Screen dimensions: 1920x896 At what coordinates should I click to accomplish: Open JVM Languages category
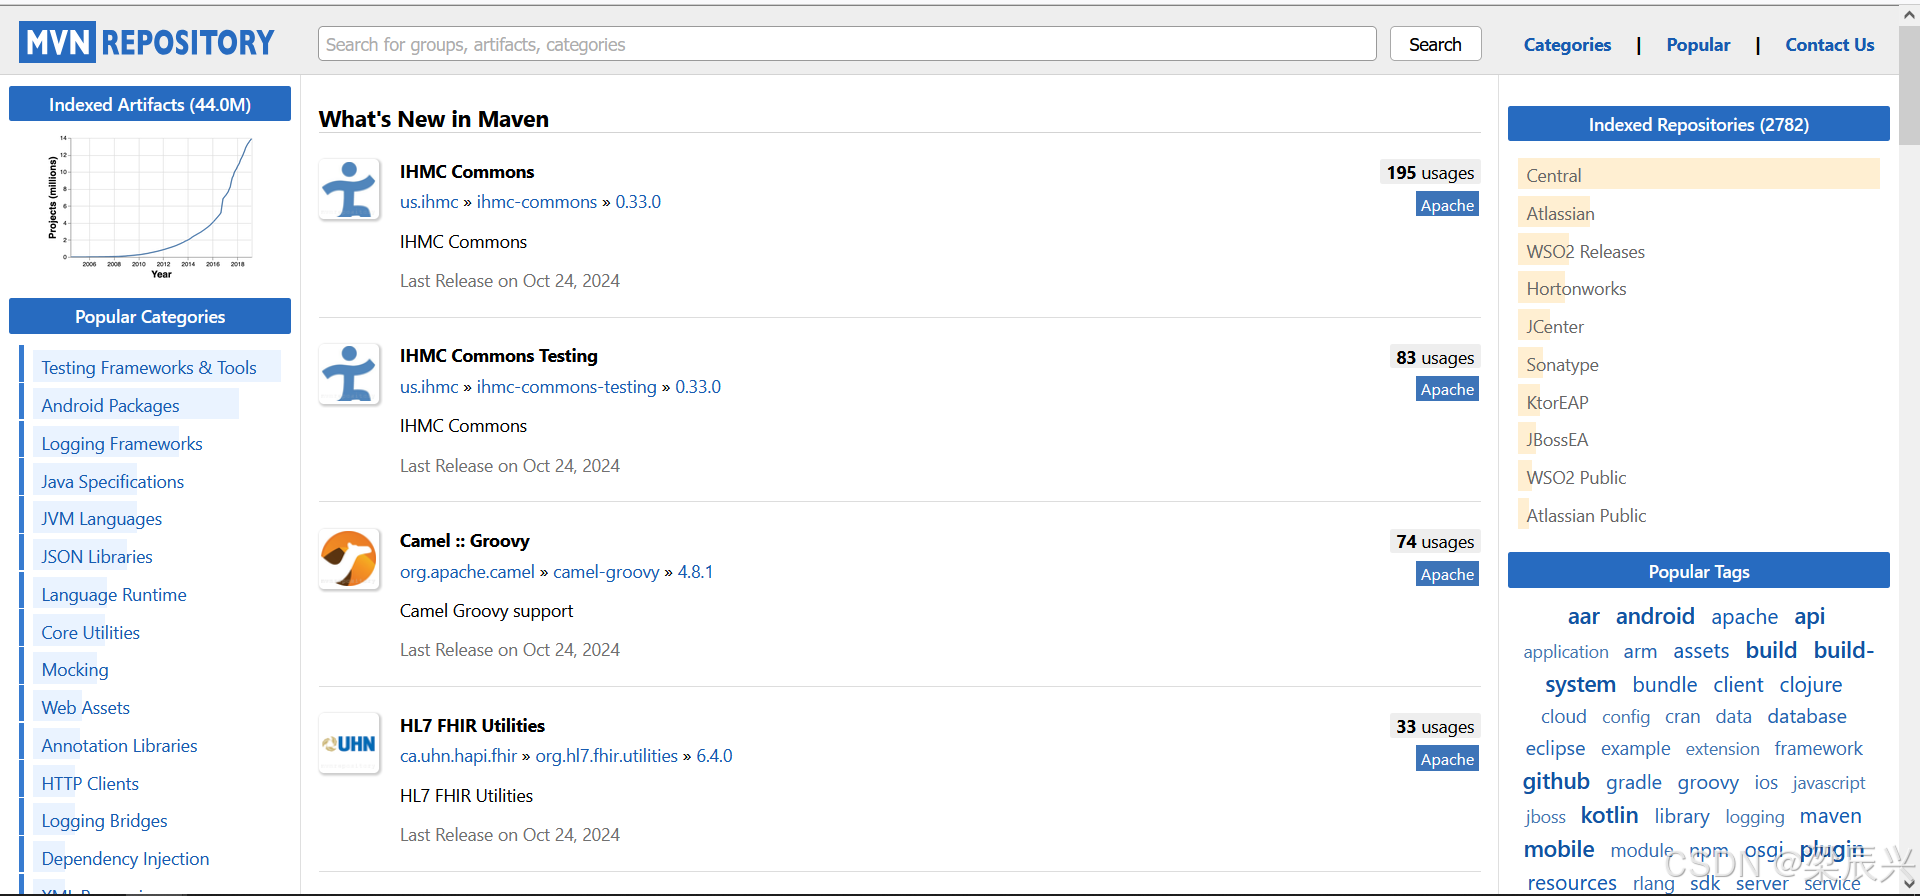click(x=101, y=519)
